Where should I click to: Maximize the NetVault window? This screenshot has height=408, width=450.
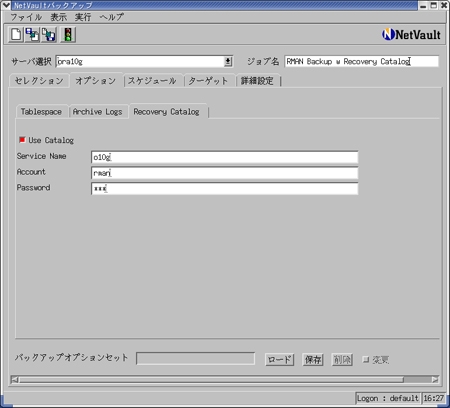(433, 5)
